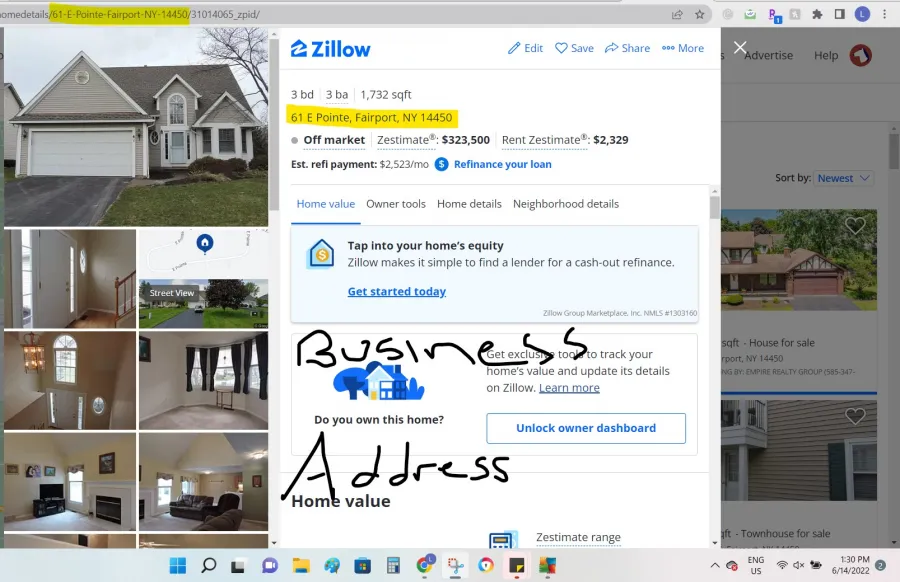This screenshot has width=900, height=582.
Task: Switch to Neighborhood details tab
Action: click(566, 204)
